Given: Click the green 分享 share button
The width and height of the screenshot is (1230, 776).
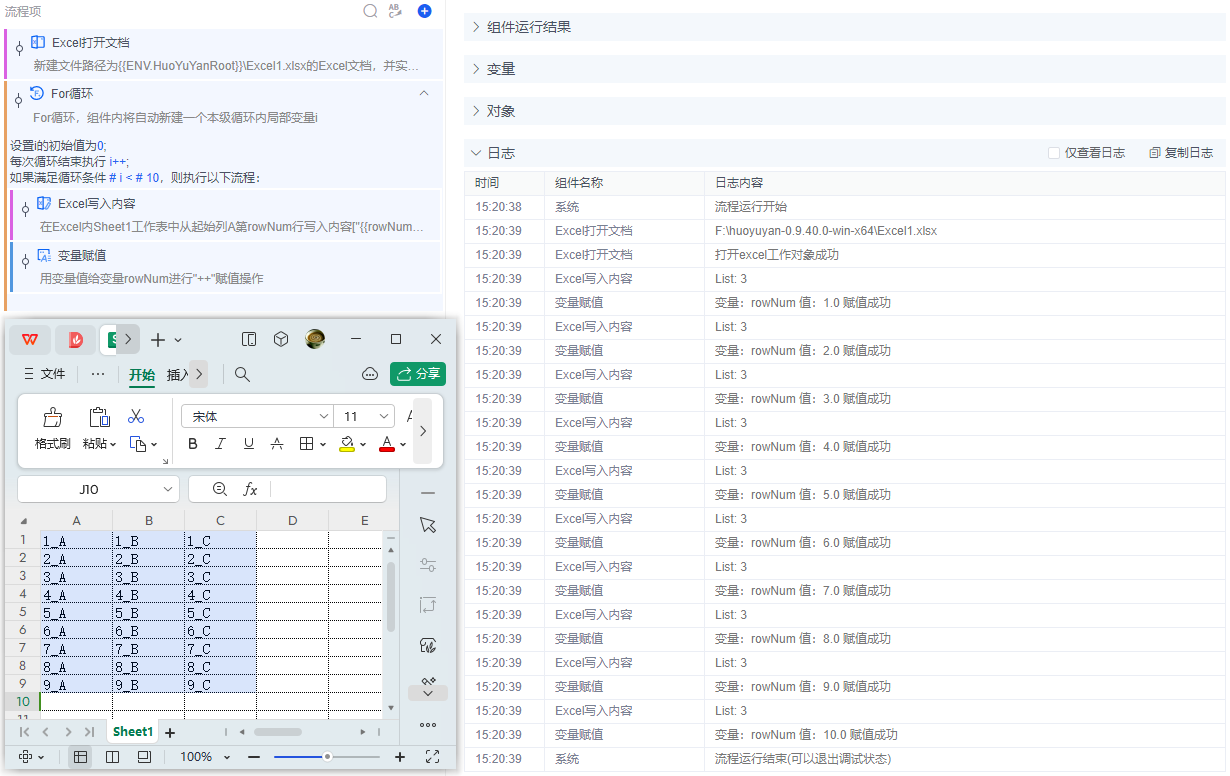Looking at the screenshot, I should click(418, 374).
